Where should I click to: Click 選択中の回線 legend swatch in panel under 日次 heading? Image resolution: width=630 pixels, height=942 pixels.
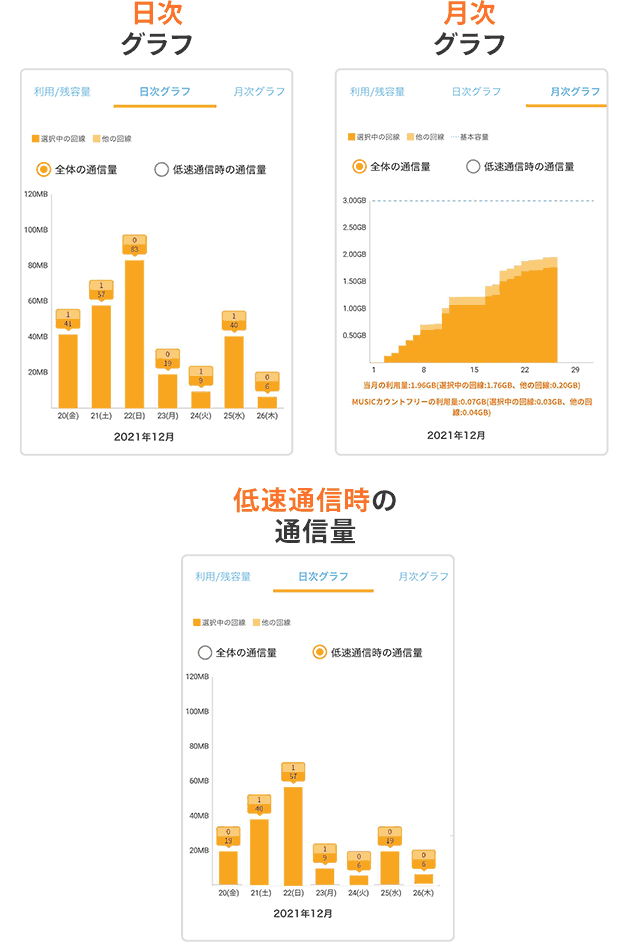coord(35,139)
